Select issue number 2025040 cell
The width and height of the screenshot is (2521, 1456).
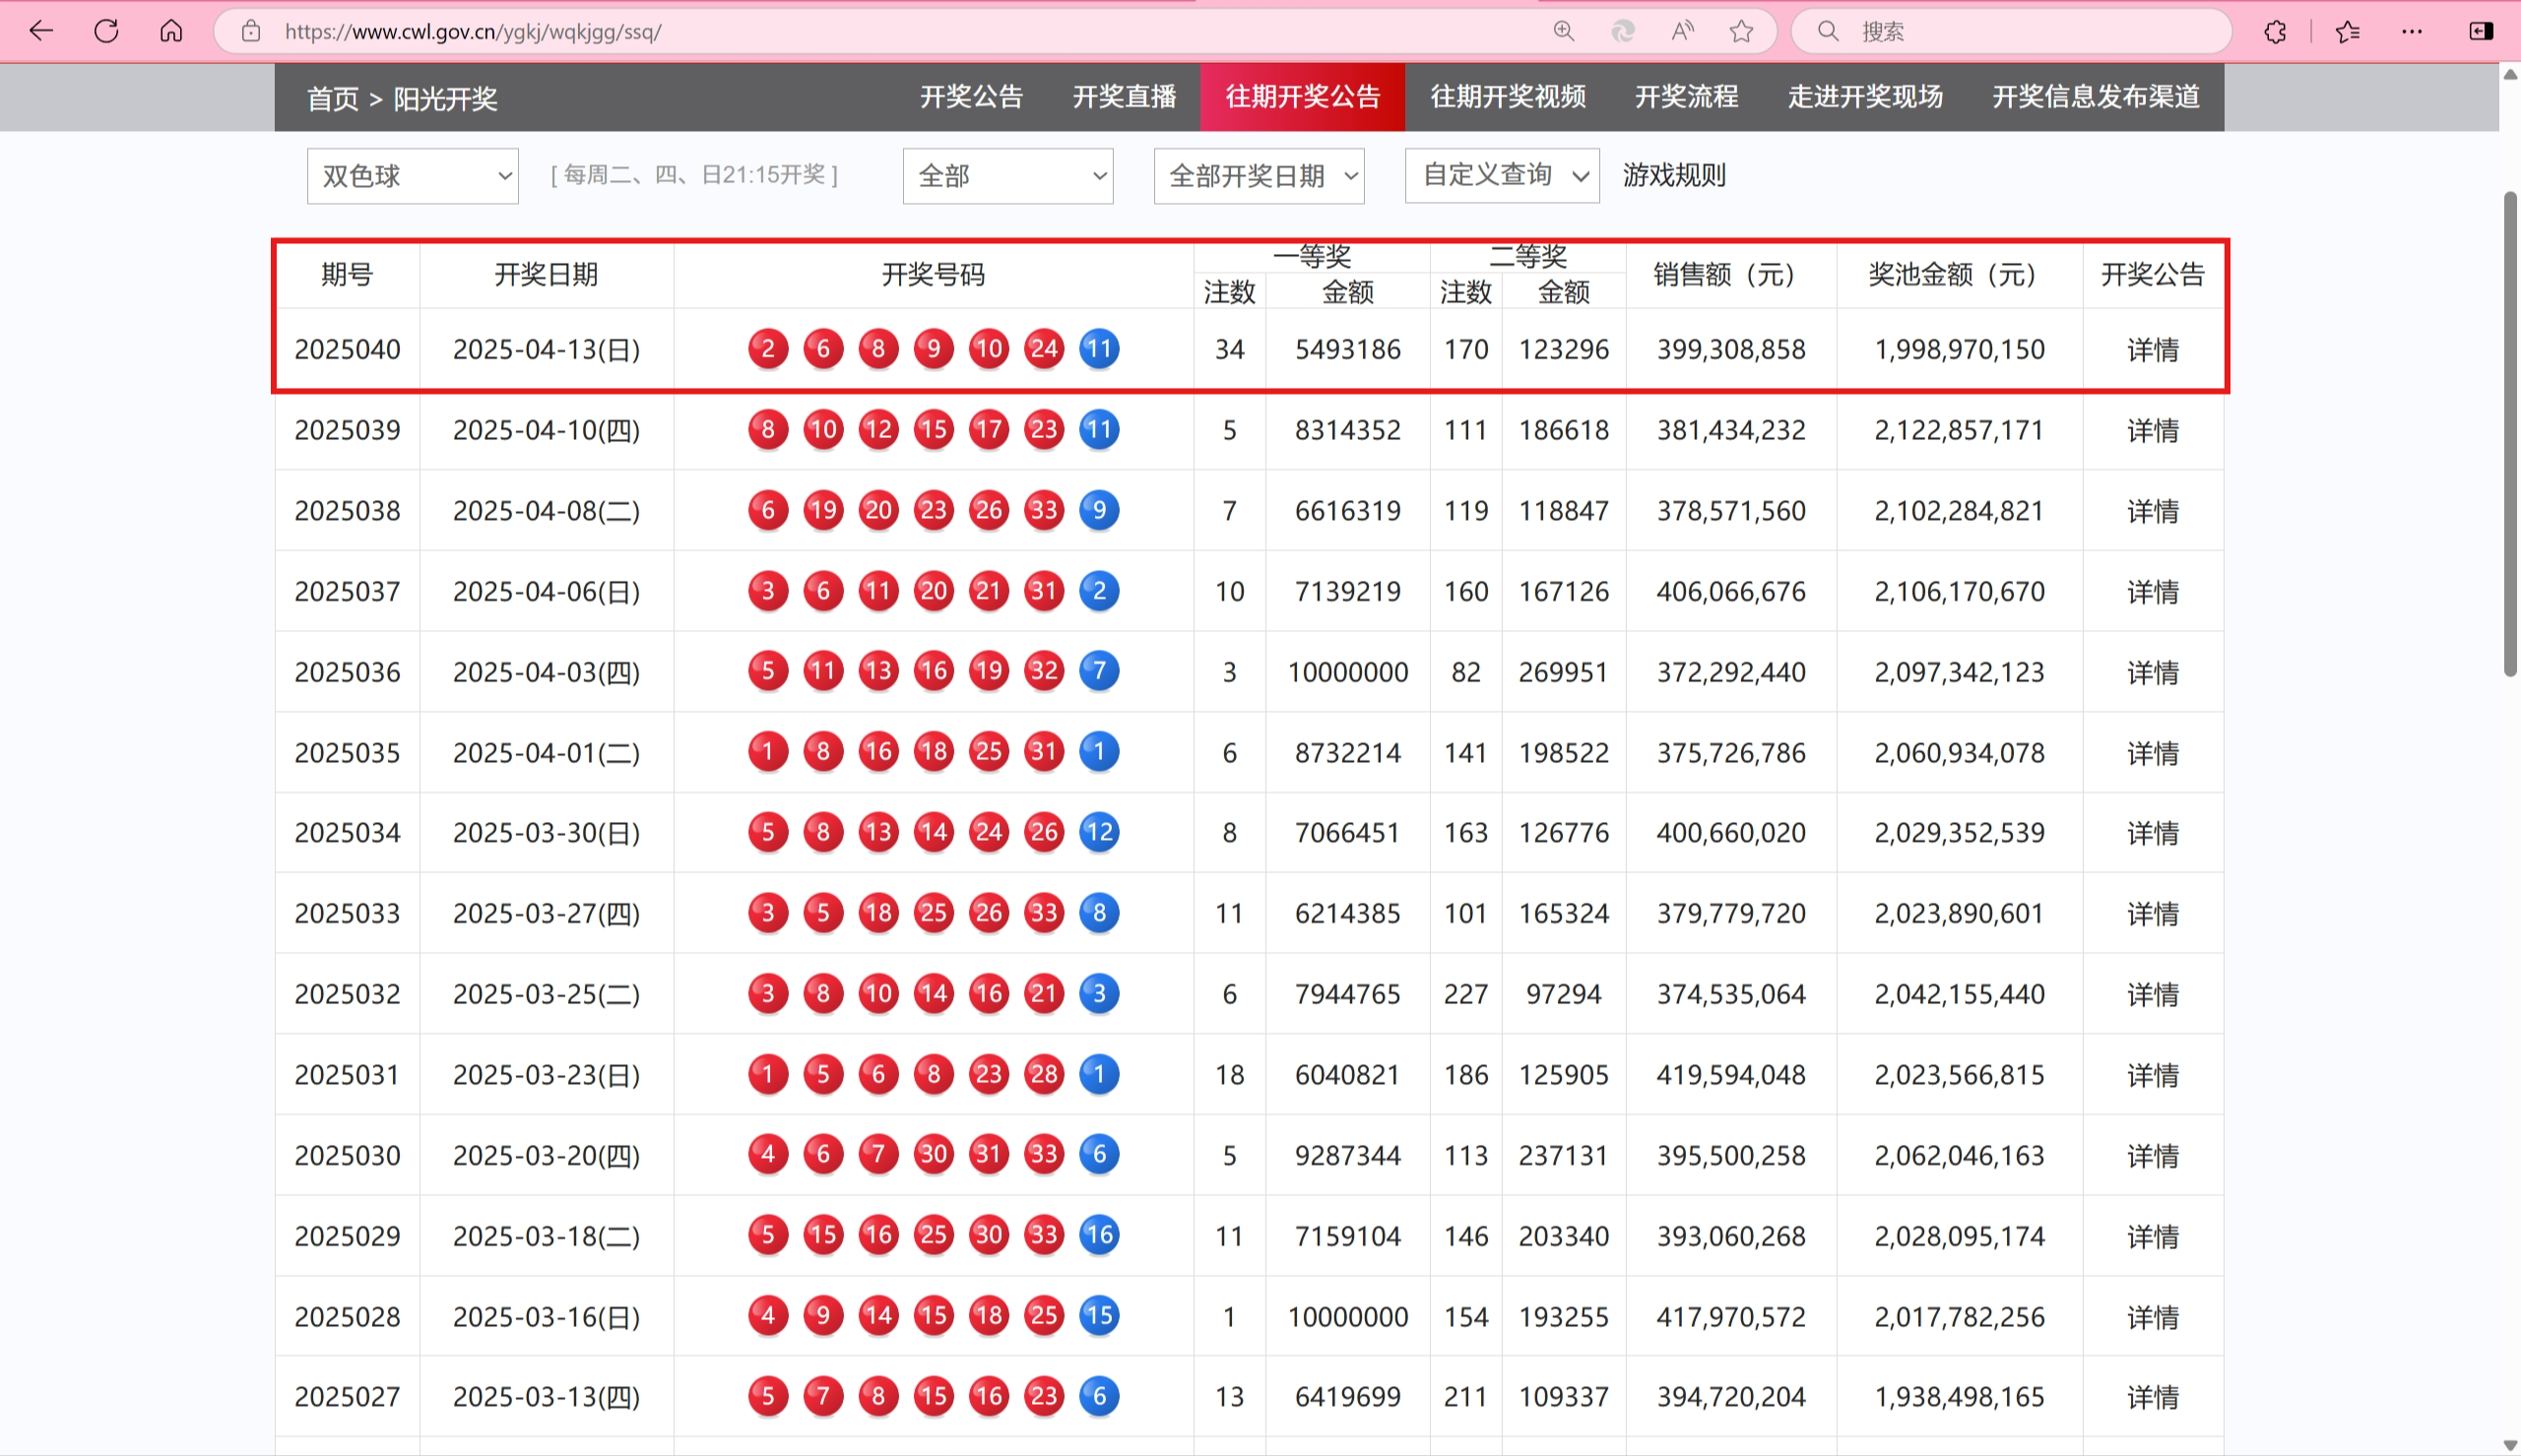pyautogui.click(x=347, y=350)
